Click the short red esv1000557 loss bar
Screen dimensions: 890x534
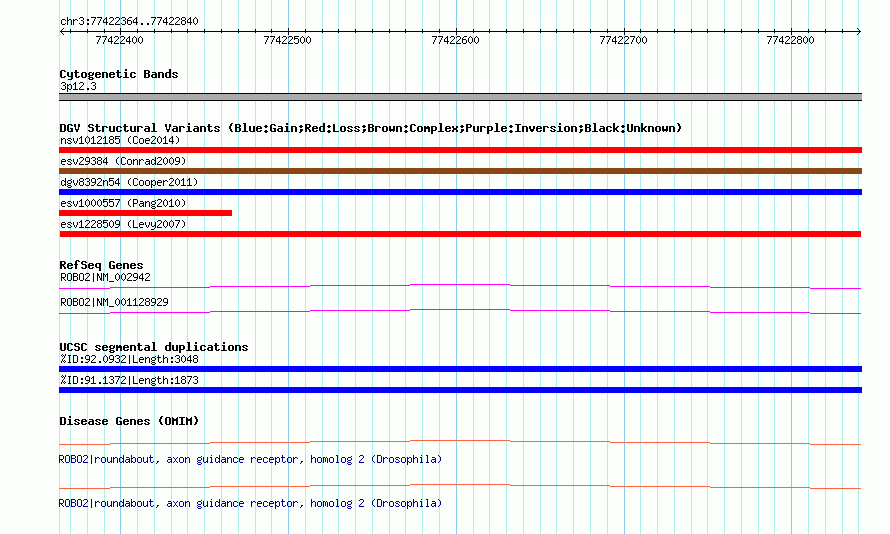pos(145,213)
